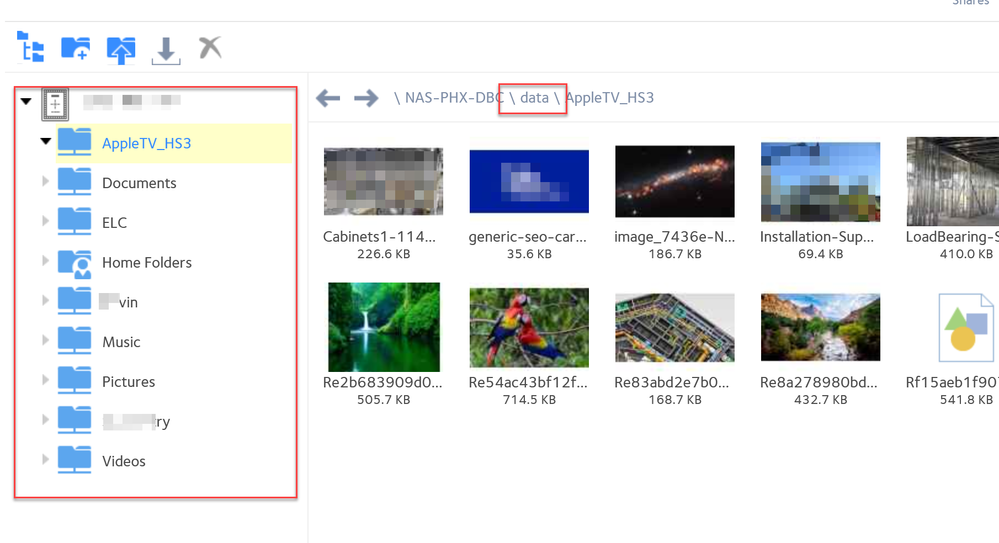Click the Music folder icon
The width and height of the screenshot is (999, 543).
pyautogui.click(x=75, y=340)
